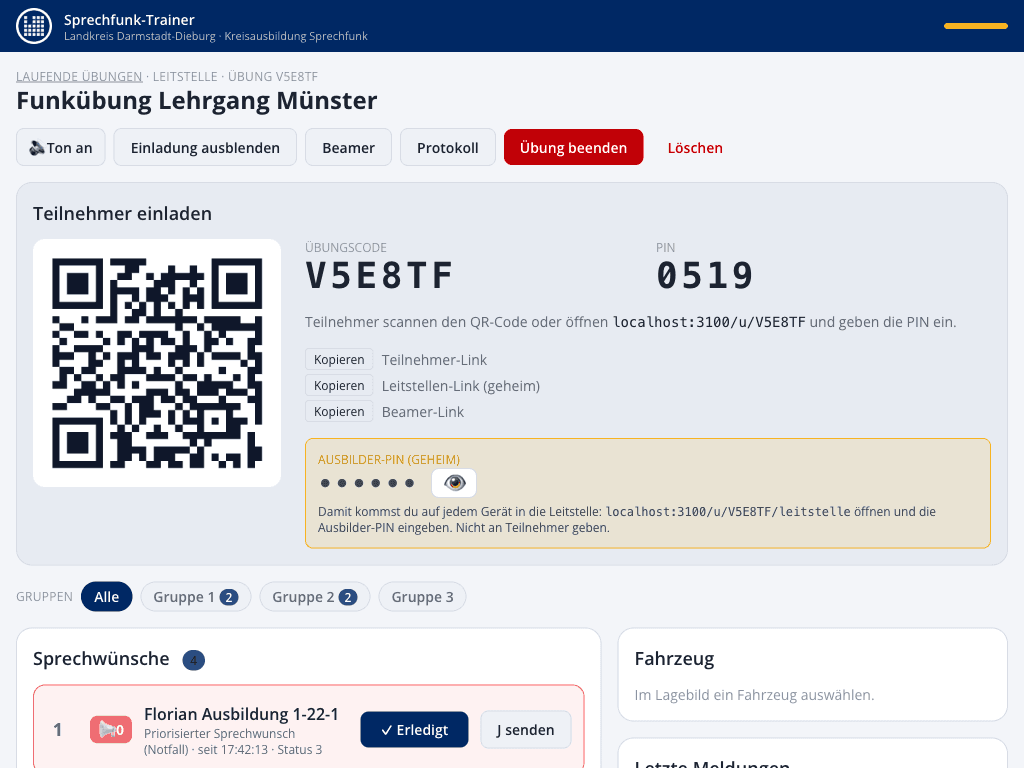
Task: Click the Sprechwünsche count badge 4
Action: 193,660
